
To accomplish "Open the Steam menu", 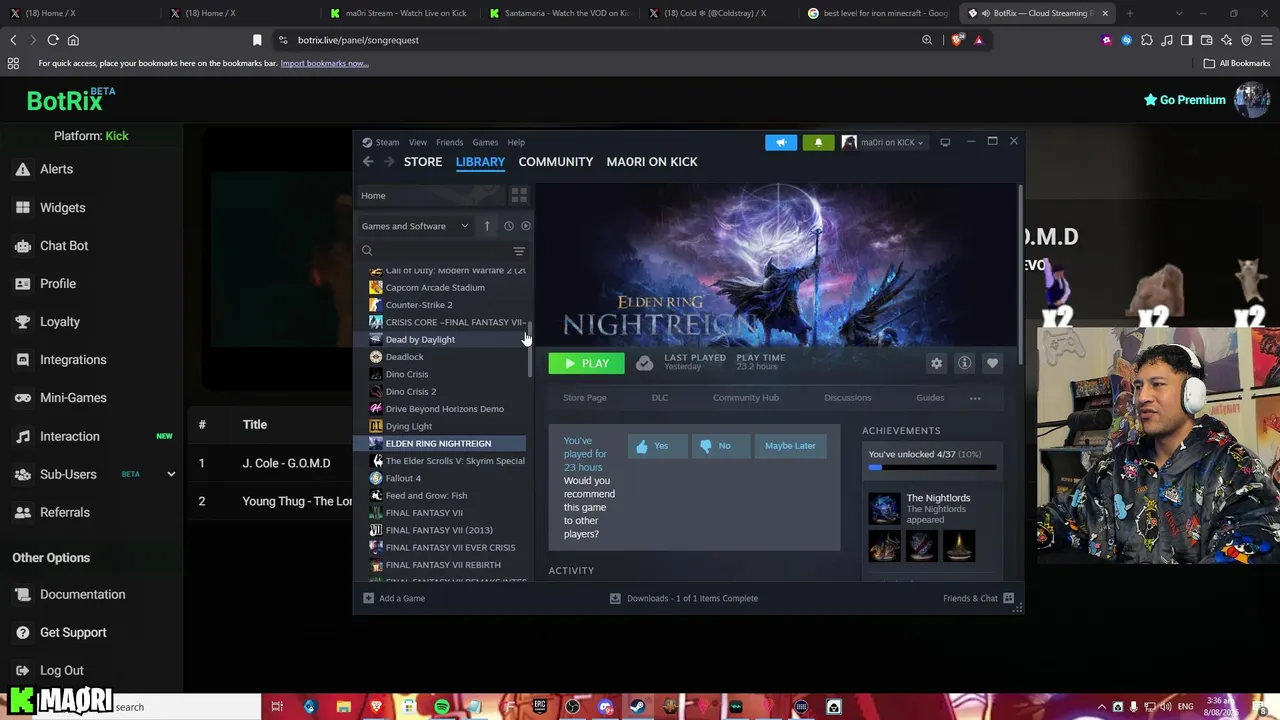I will click(x=387, y=142).
